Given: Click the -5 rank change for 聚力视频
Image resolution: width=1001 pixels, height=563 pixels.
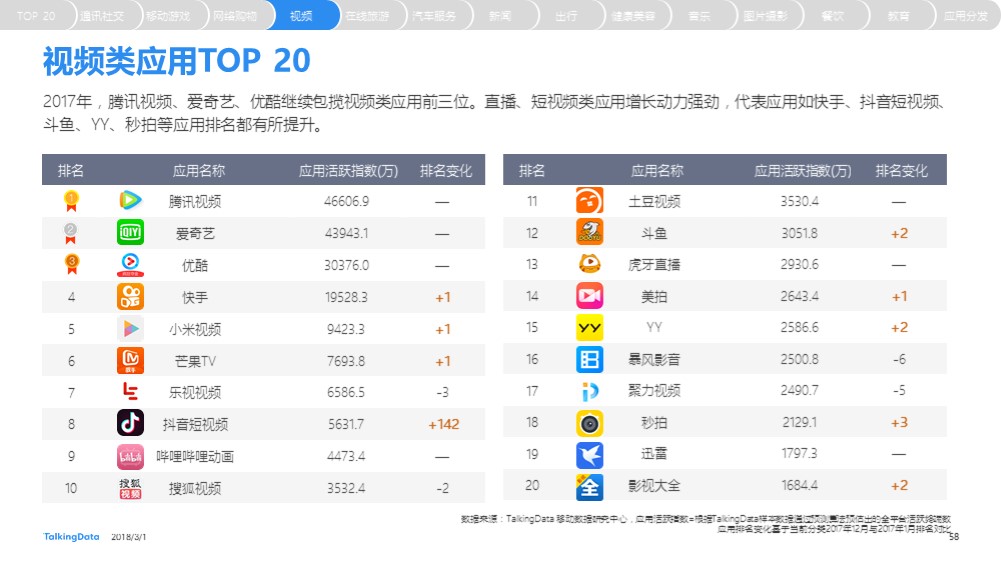Looking at the screenshot, I should tap(899, 391).
